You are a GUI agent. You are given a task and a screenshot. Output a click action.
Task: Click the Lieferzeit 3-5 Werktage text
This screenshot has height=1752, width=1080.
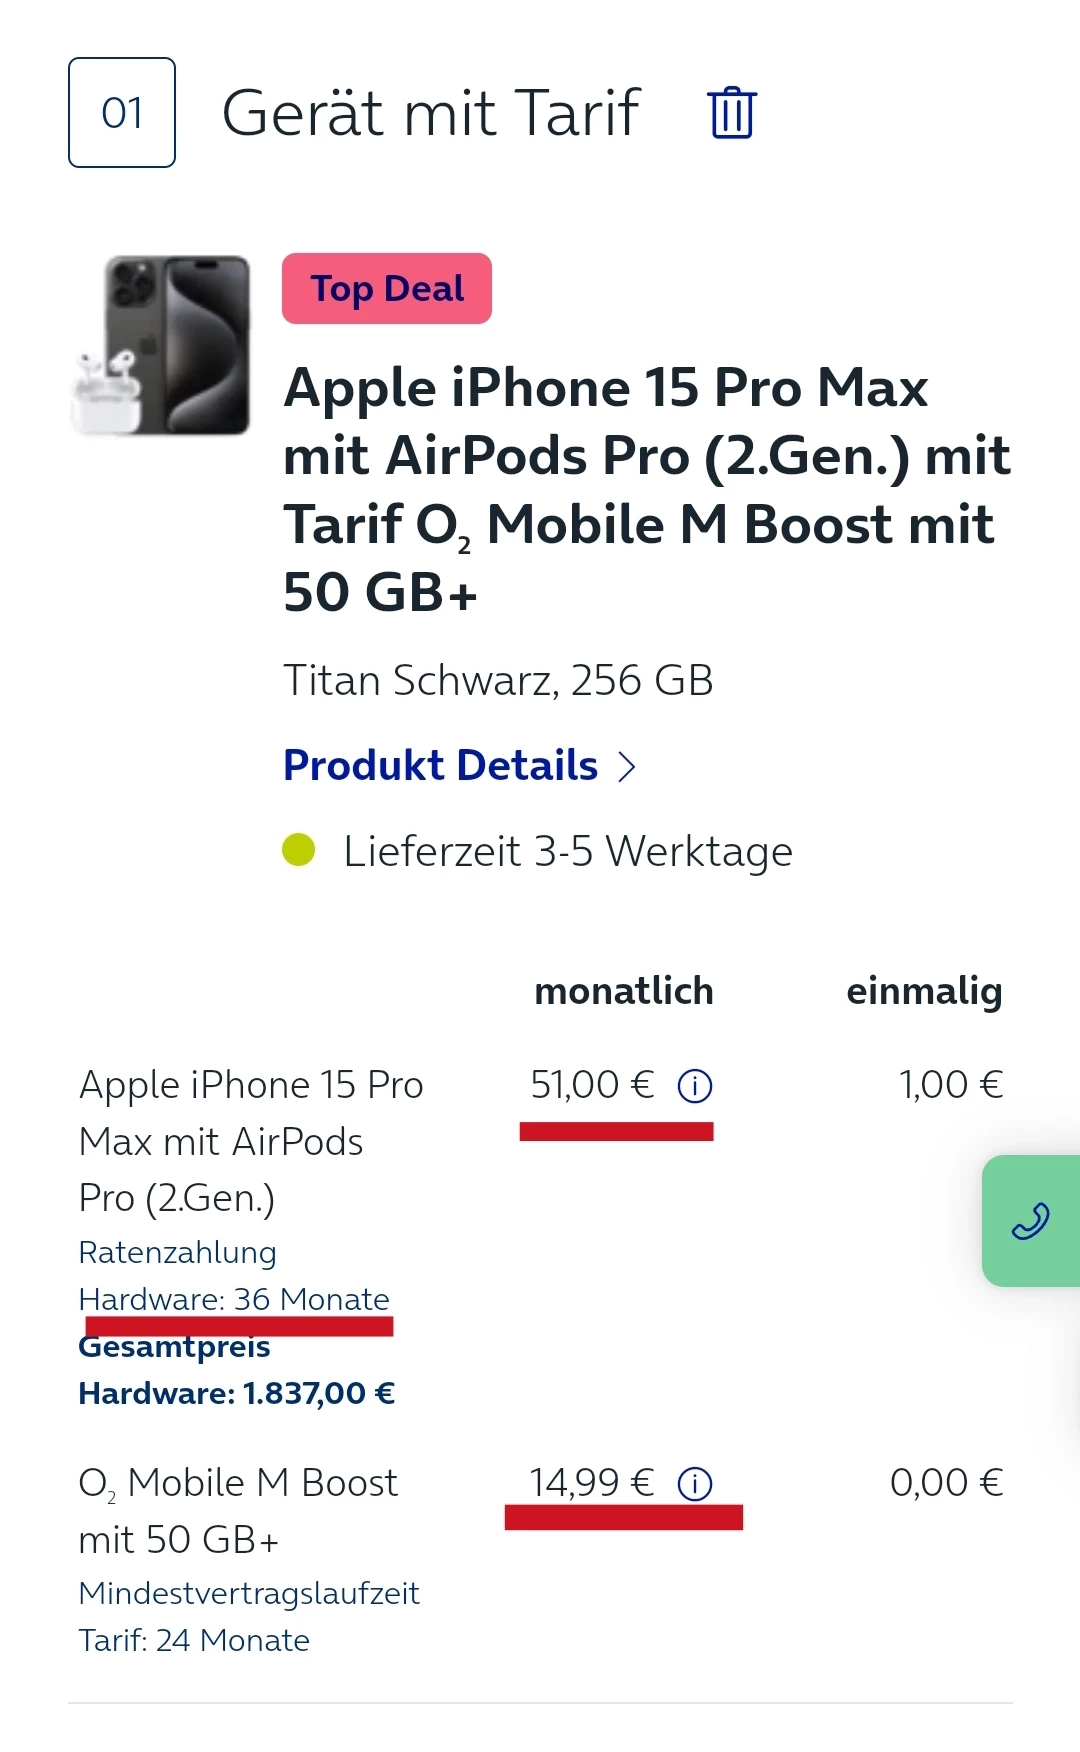tap(568, 852)
